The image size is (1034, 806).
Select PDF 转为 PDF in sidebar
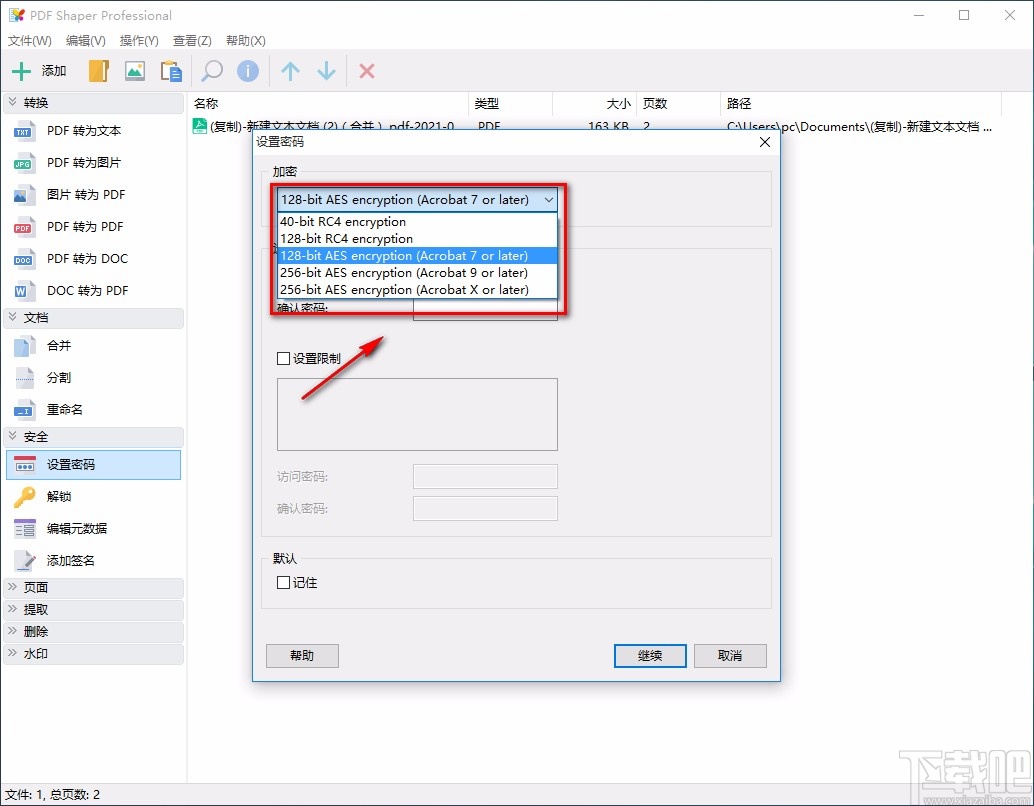[93, 226]
